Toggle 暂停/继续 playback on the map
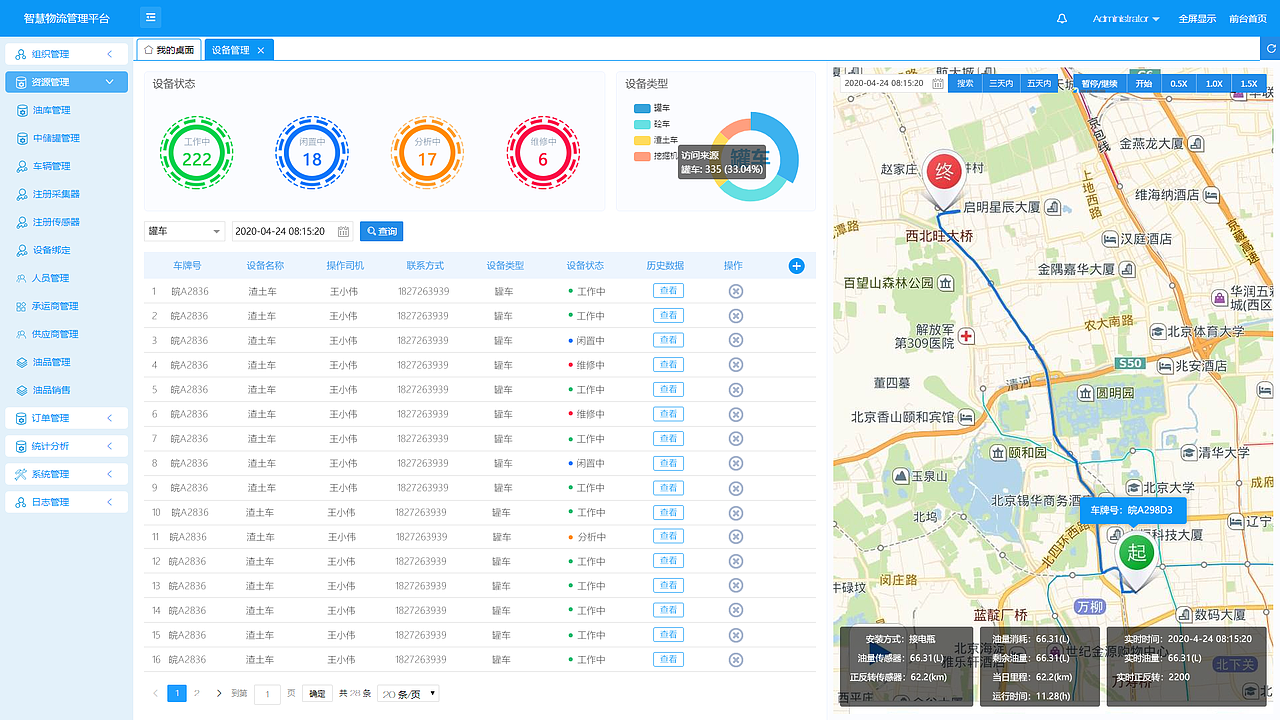 point(1099,83)
